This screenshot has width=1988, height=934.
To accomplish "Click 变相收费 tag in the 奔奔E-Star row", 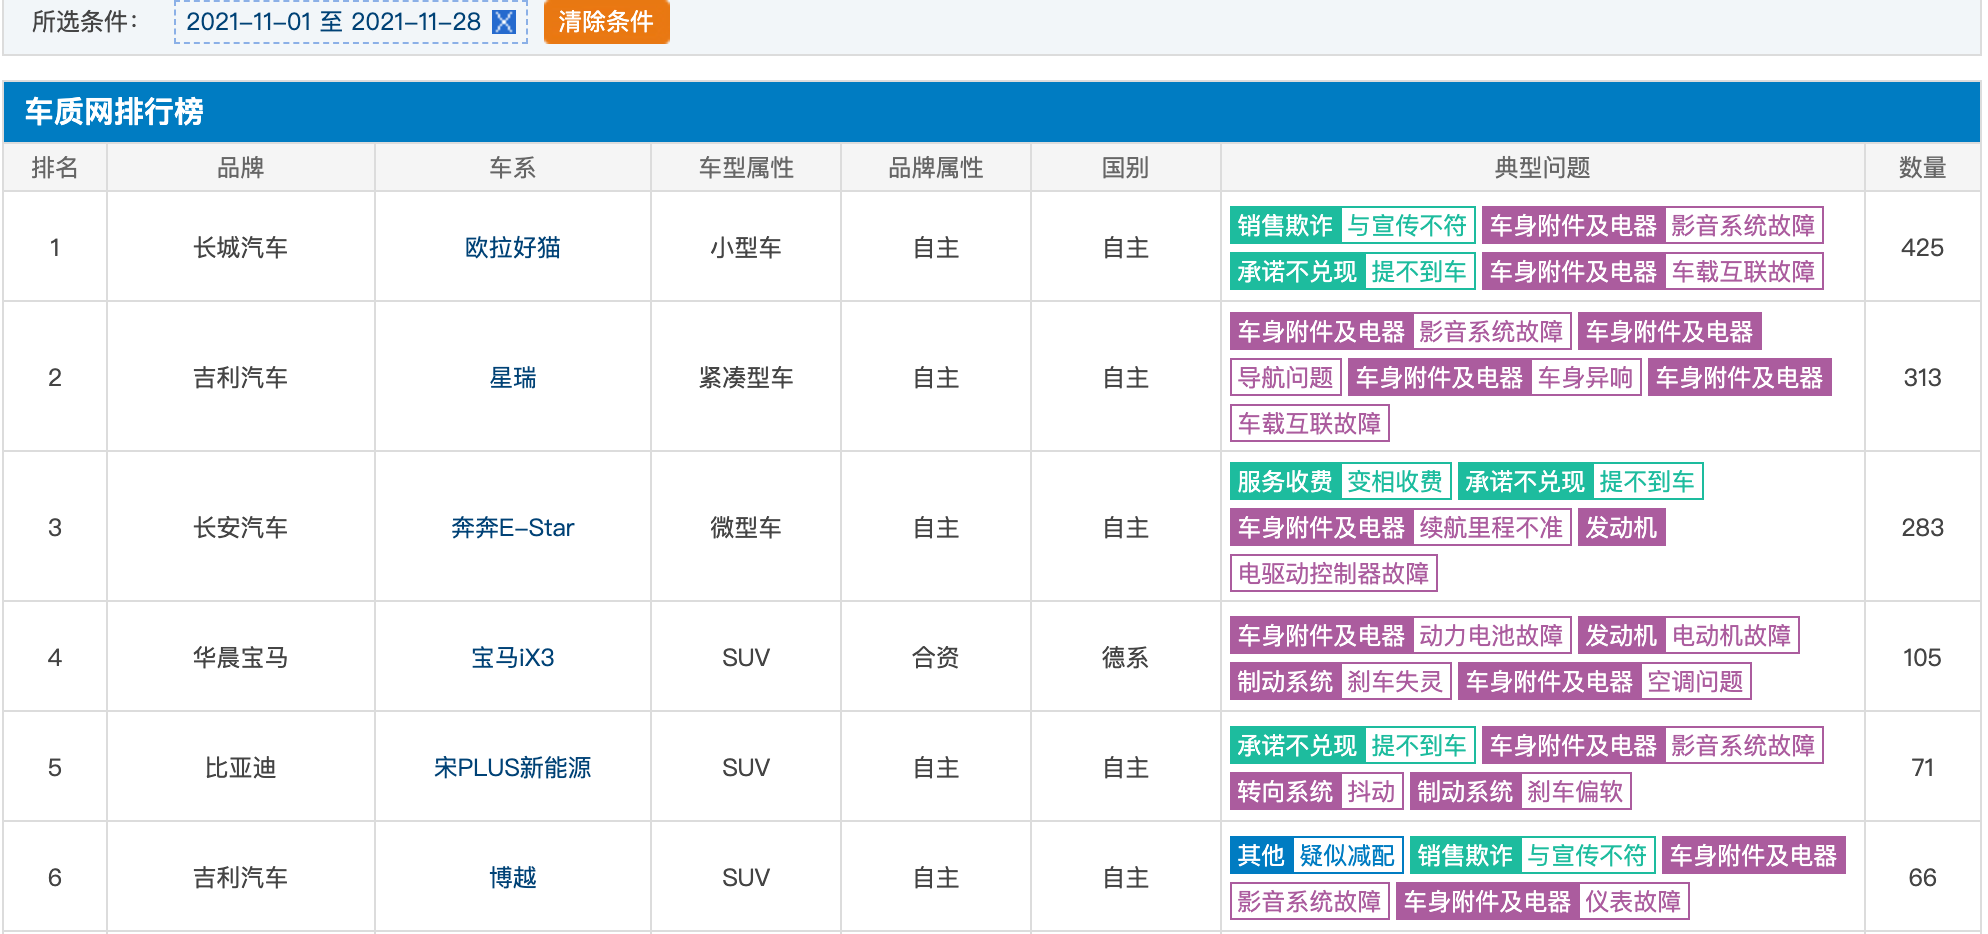I will tap(1395, 482).
